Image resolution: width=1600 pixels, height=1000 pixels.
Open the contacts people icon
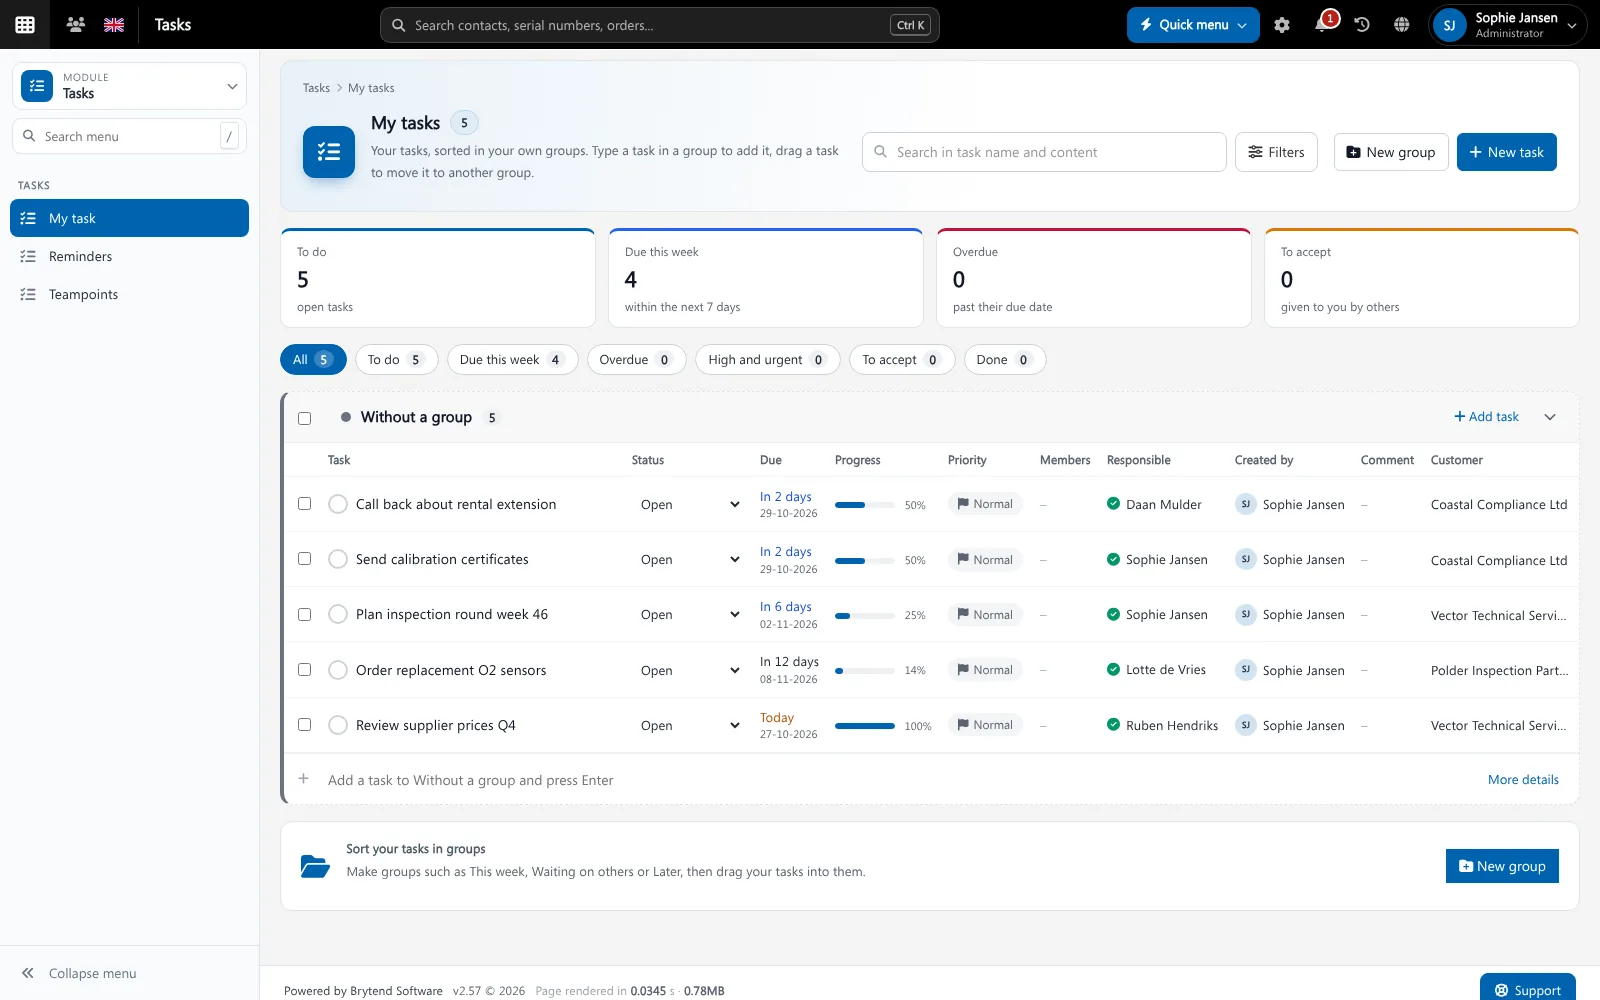click(75, 24)
